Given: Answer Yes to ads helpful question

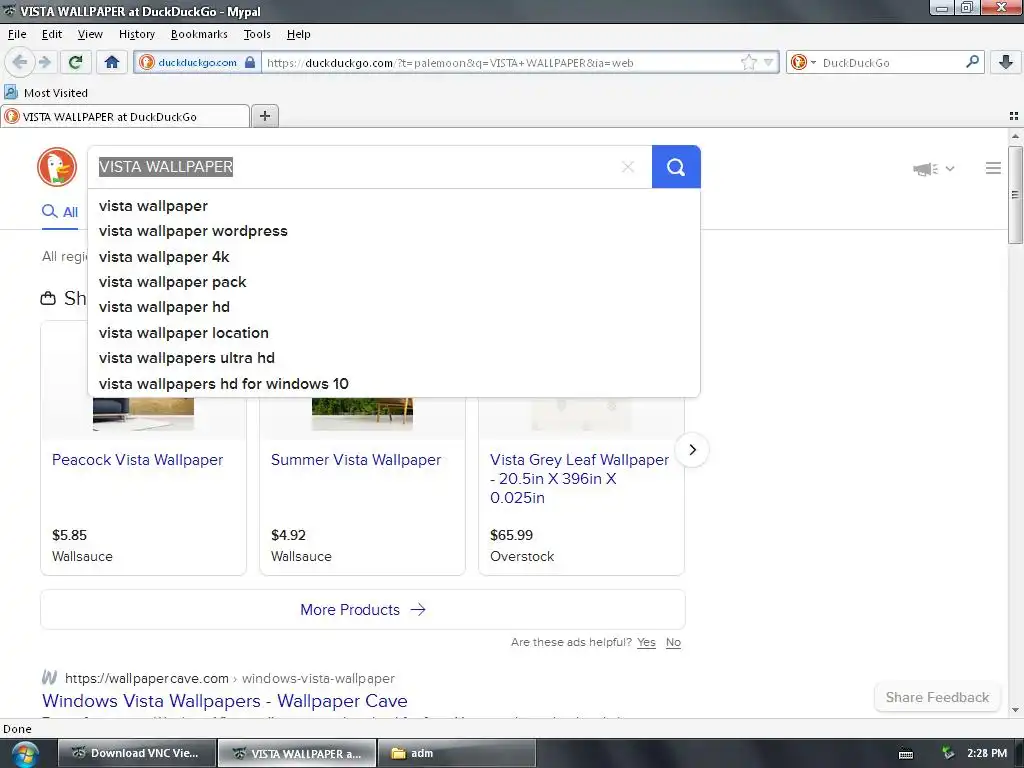Looking at the screenshot, I should 646,642.
